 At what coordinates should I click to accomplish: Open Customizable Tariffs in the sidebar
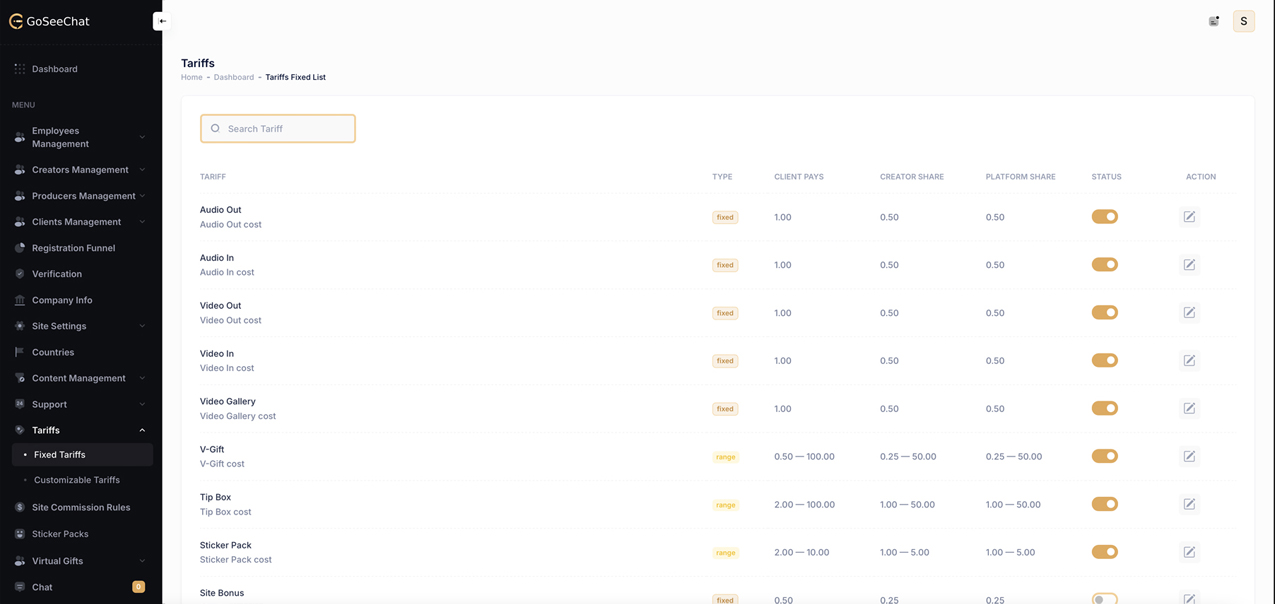81,480
